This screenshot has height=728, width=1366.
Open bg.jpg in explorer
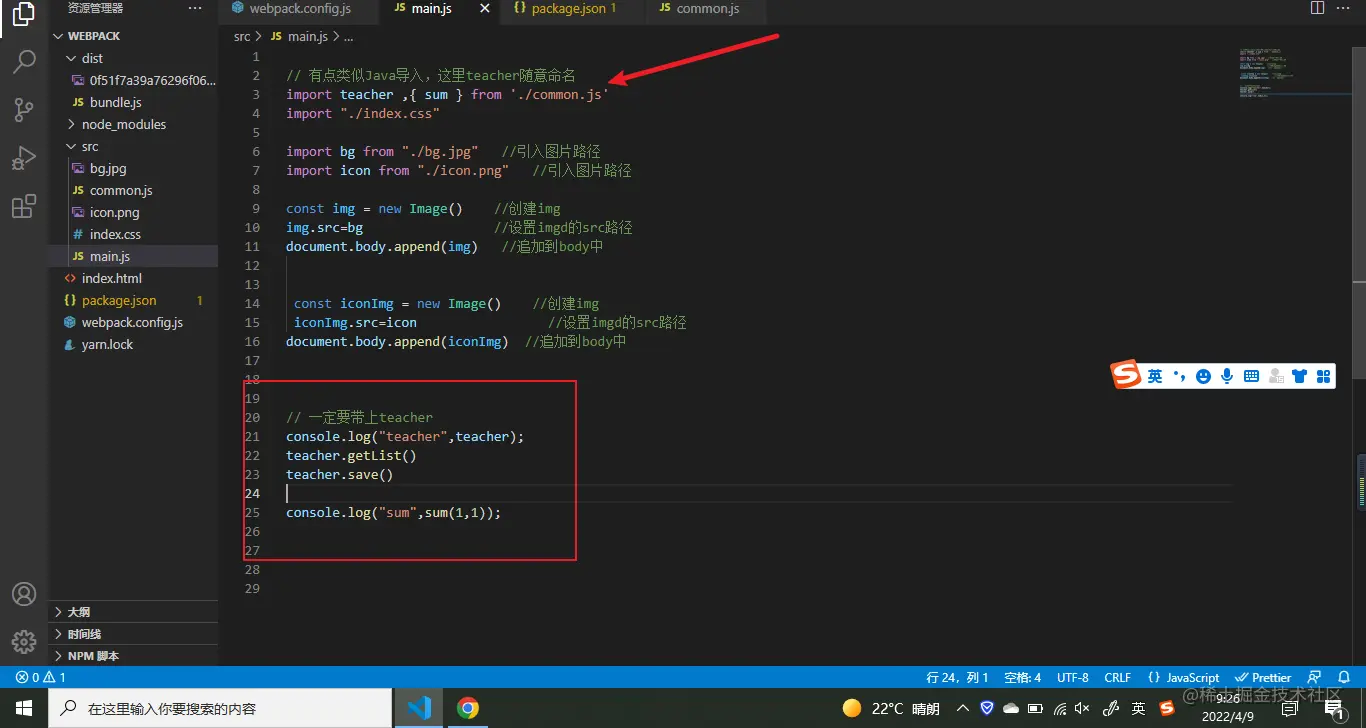tap(133, 168)
